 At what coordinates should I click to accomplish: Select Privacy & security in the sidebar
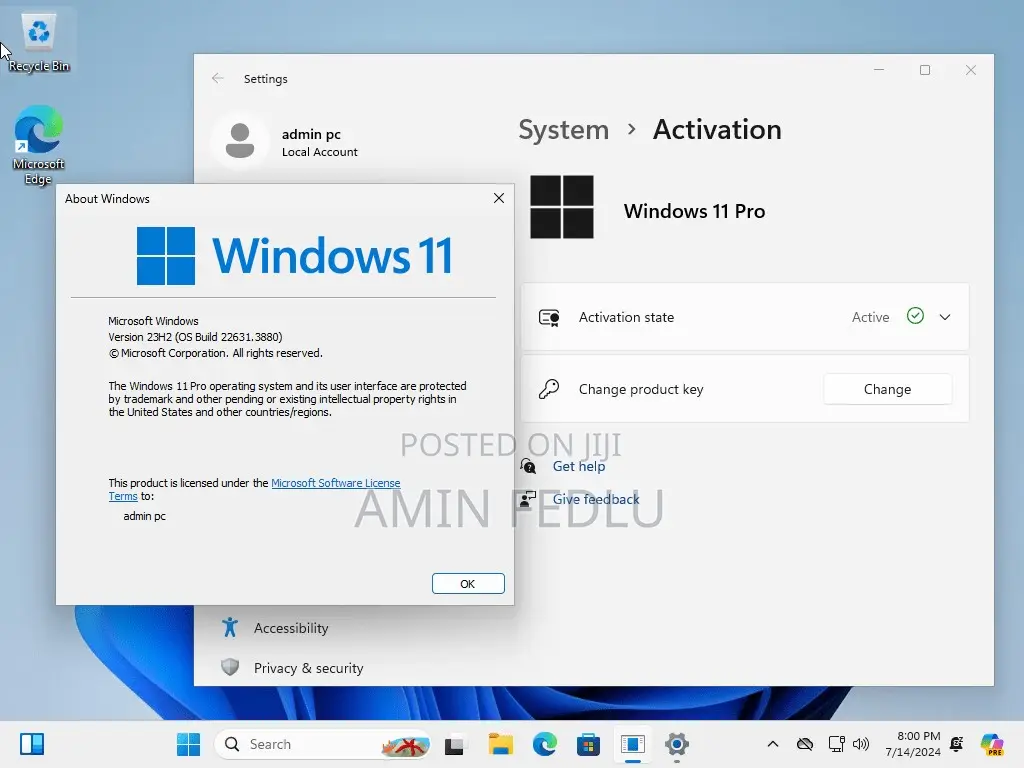pyautogui.click(x=310, y=668)
